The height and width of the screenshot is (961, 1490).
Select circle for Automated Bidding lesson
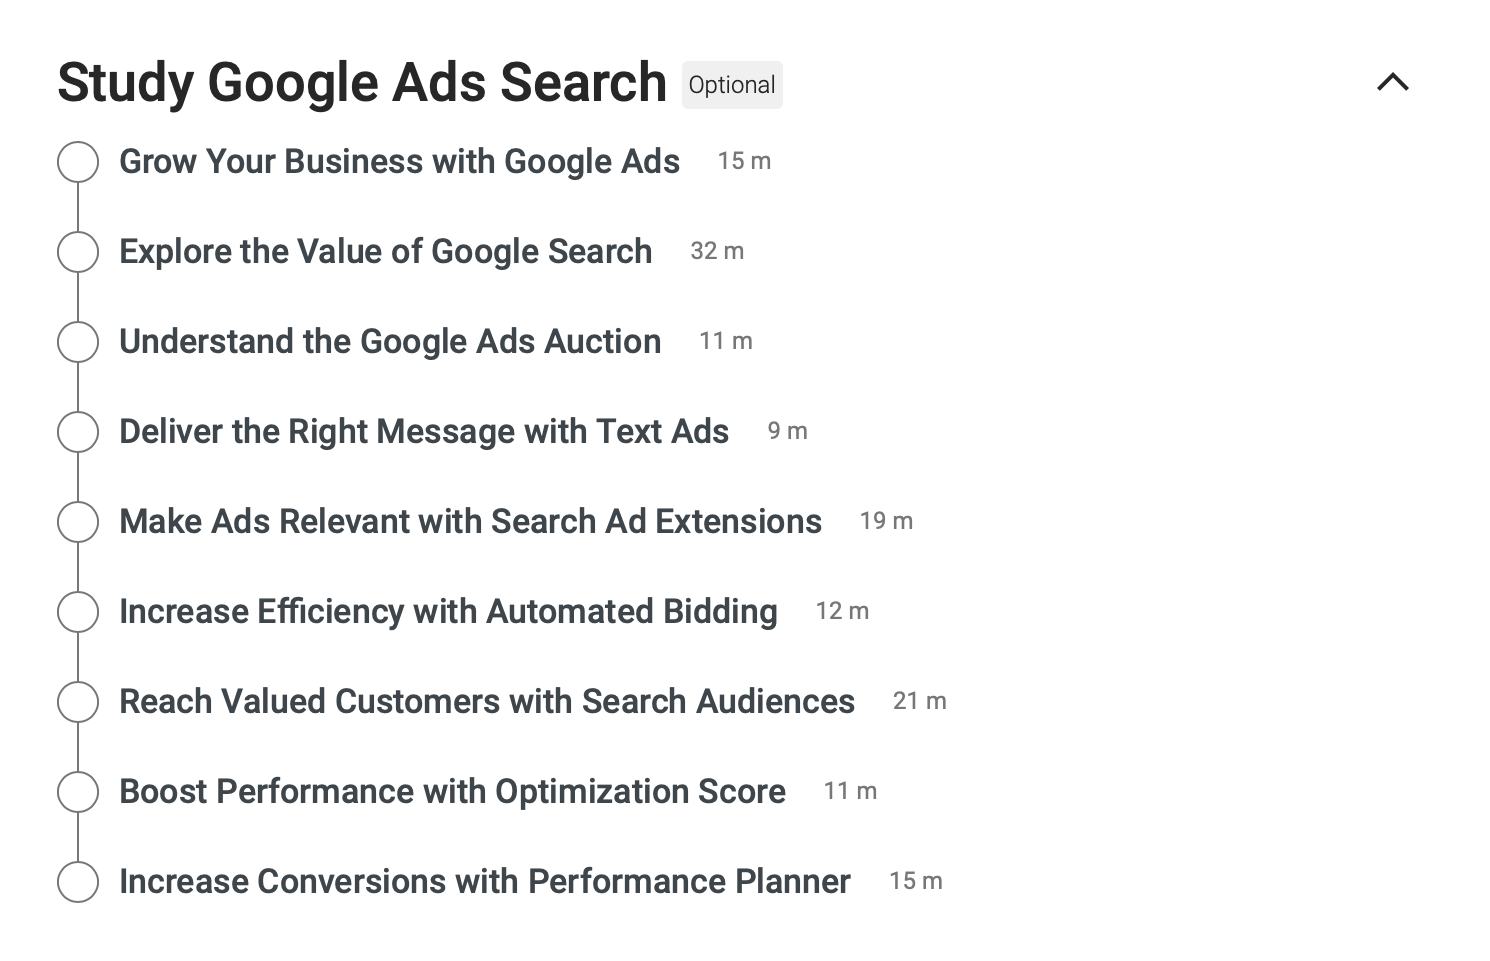(78, 612)
